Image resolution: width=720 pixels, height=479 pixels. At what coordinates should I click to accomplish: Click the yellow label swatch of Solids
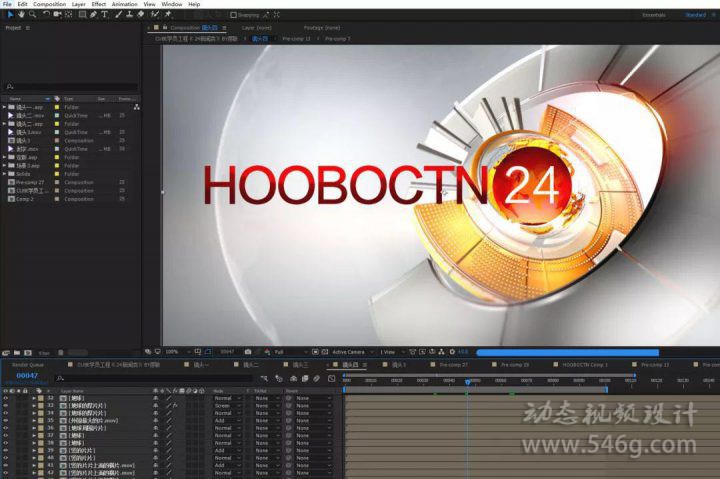point(58,174)
